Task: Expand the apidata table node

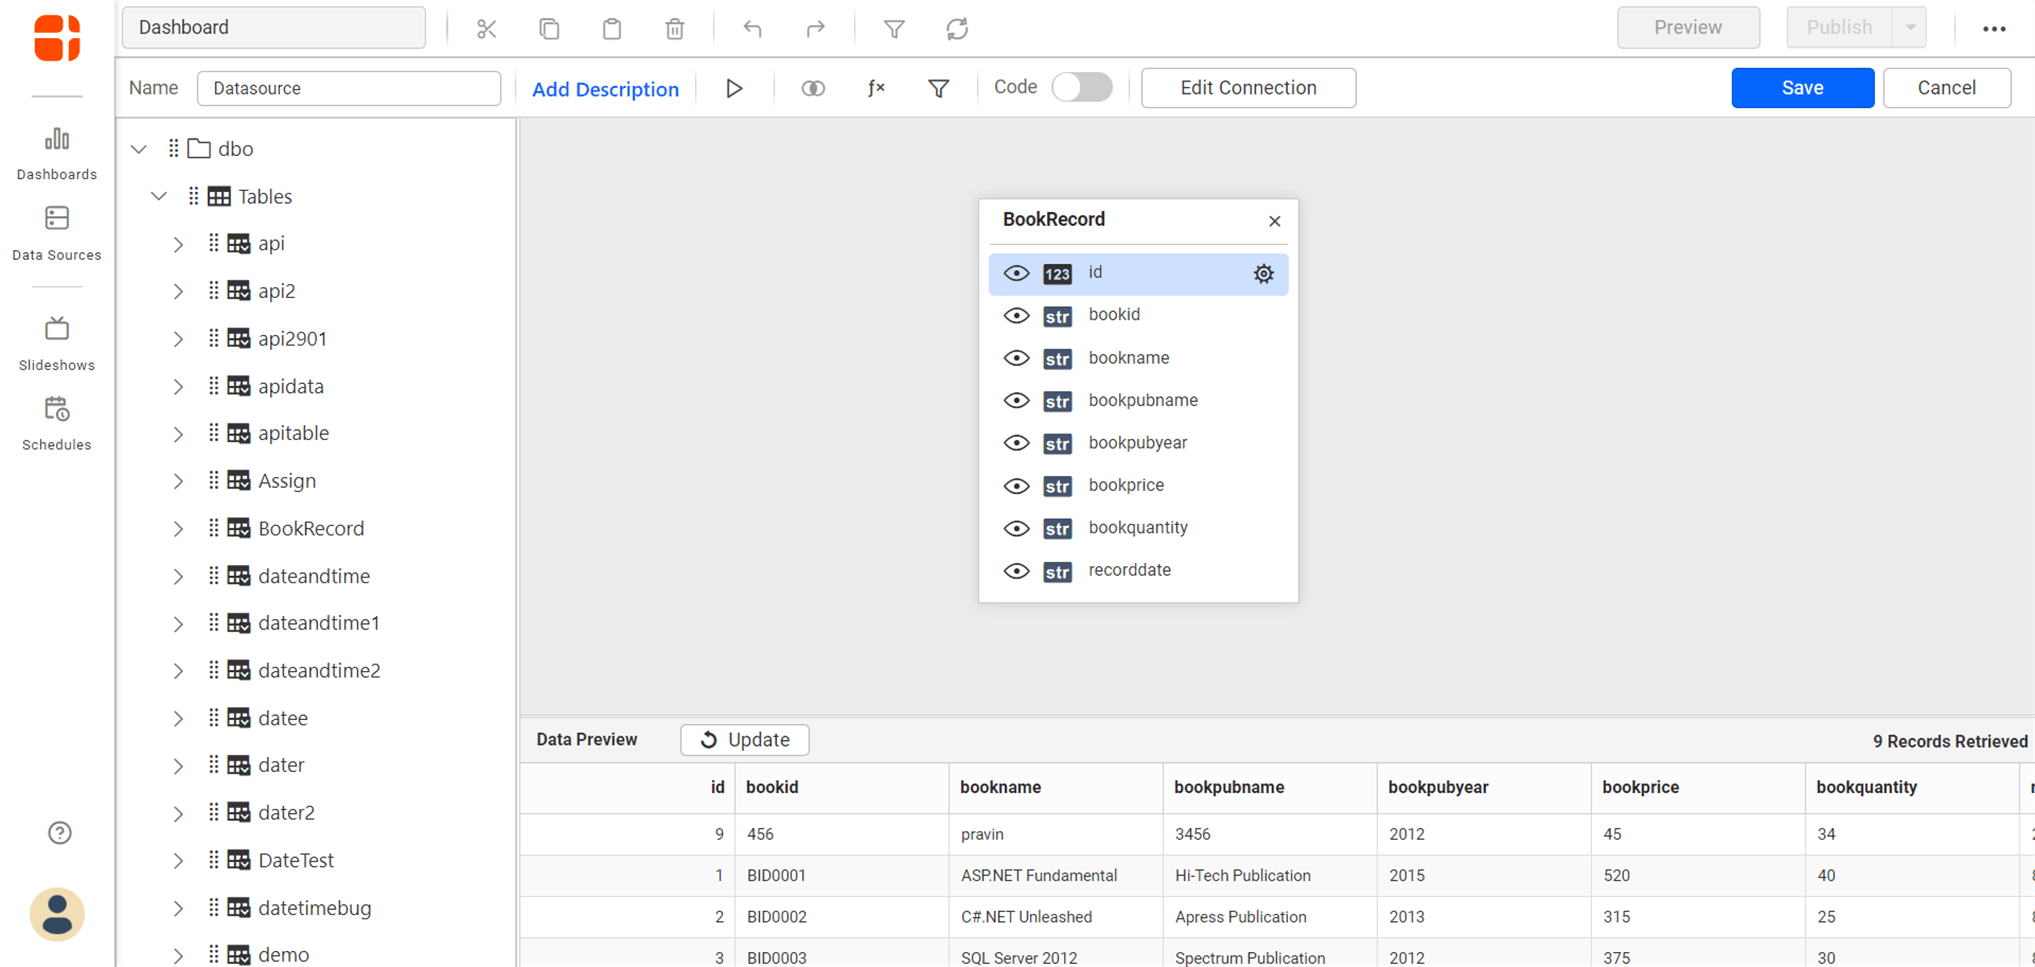Action: pyautogui.click(x=179, y=386)
